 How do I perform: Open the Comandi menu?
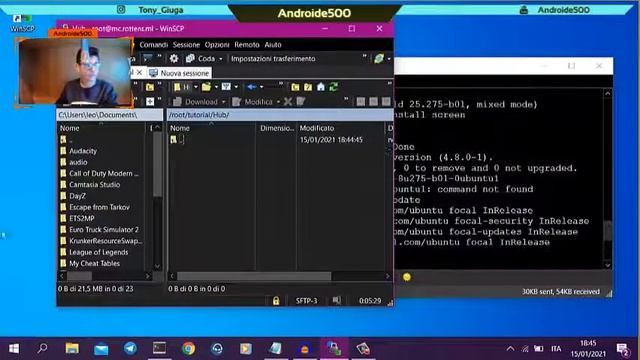(x=153, y=45)
